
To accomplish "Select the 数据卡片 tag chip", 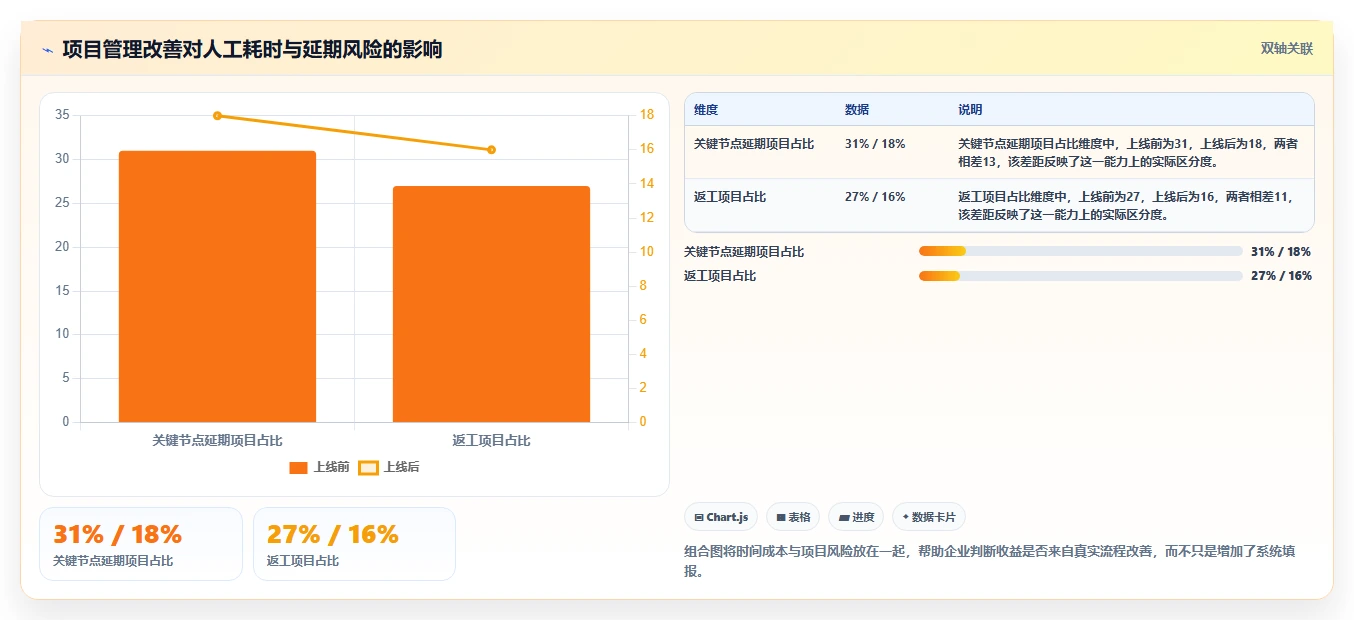I will pyautogui.click(x=929, y=517).
